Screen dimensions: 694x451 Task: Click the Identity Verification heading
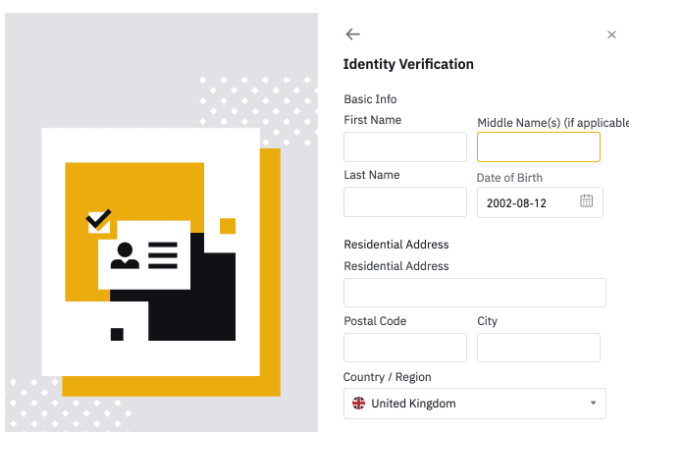pyautogui.click(x=408, y=64)
